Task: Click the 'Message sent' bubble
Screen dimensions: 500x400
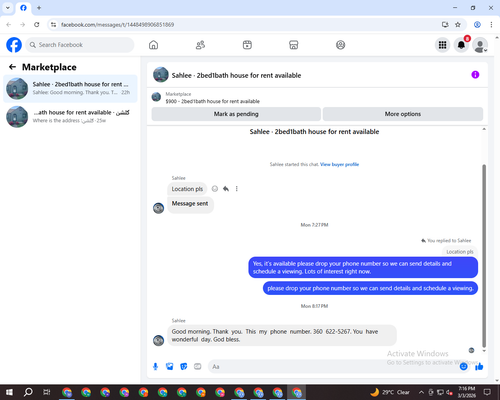Action: (x=190, y=204)
